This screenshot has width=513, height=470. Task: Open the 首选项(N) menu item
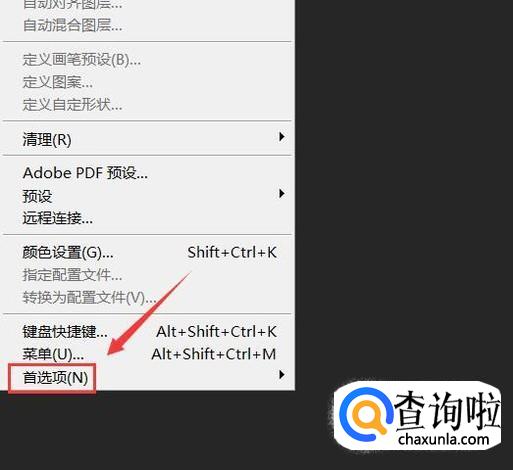point(147,377)
